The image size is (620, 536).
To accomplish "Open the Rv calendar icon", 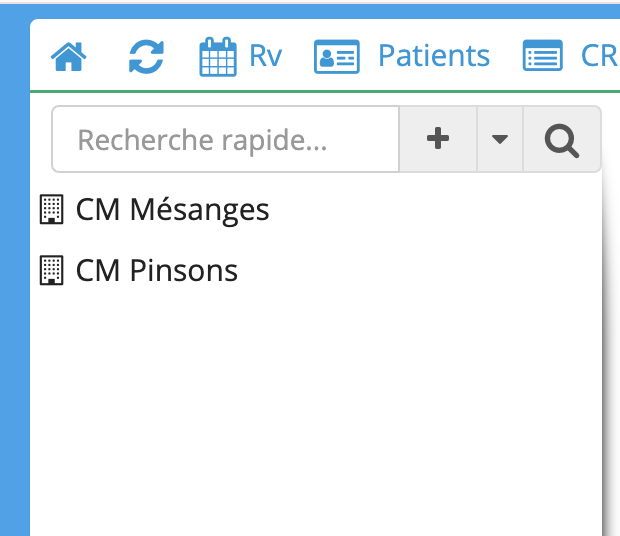I will click(x=218, y=57).
